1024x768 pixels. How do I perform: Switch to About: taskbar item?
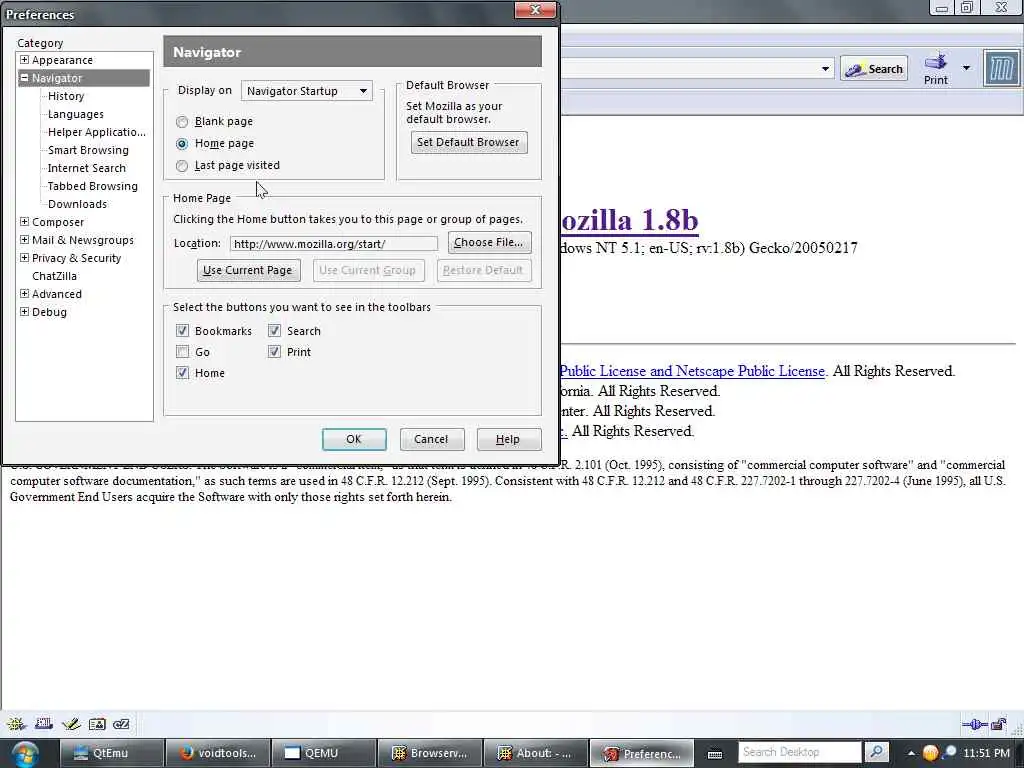535,753
